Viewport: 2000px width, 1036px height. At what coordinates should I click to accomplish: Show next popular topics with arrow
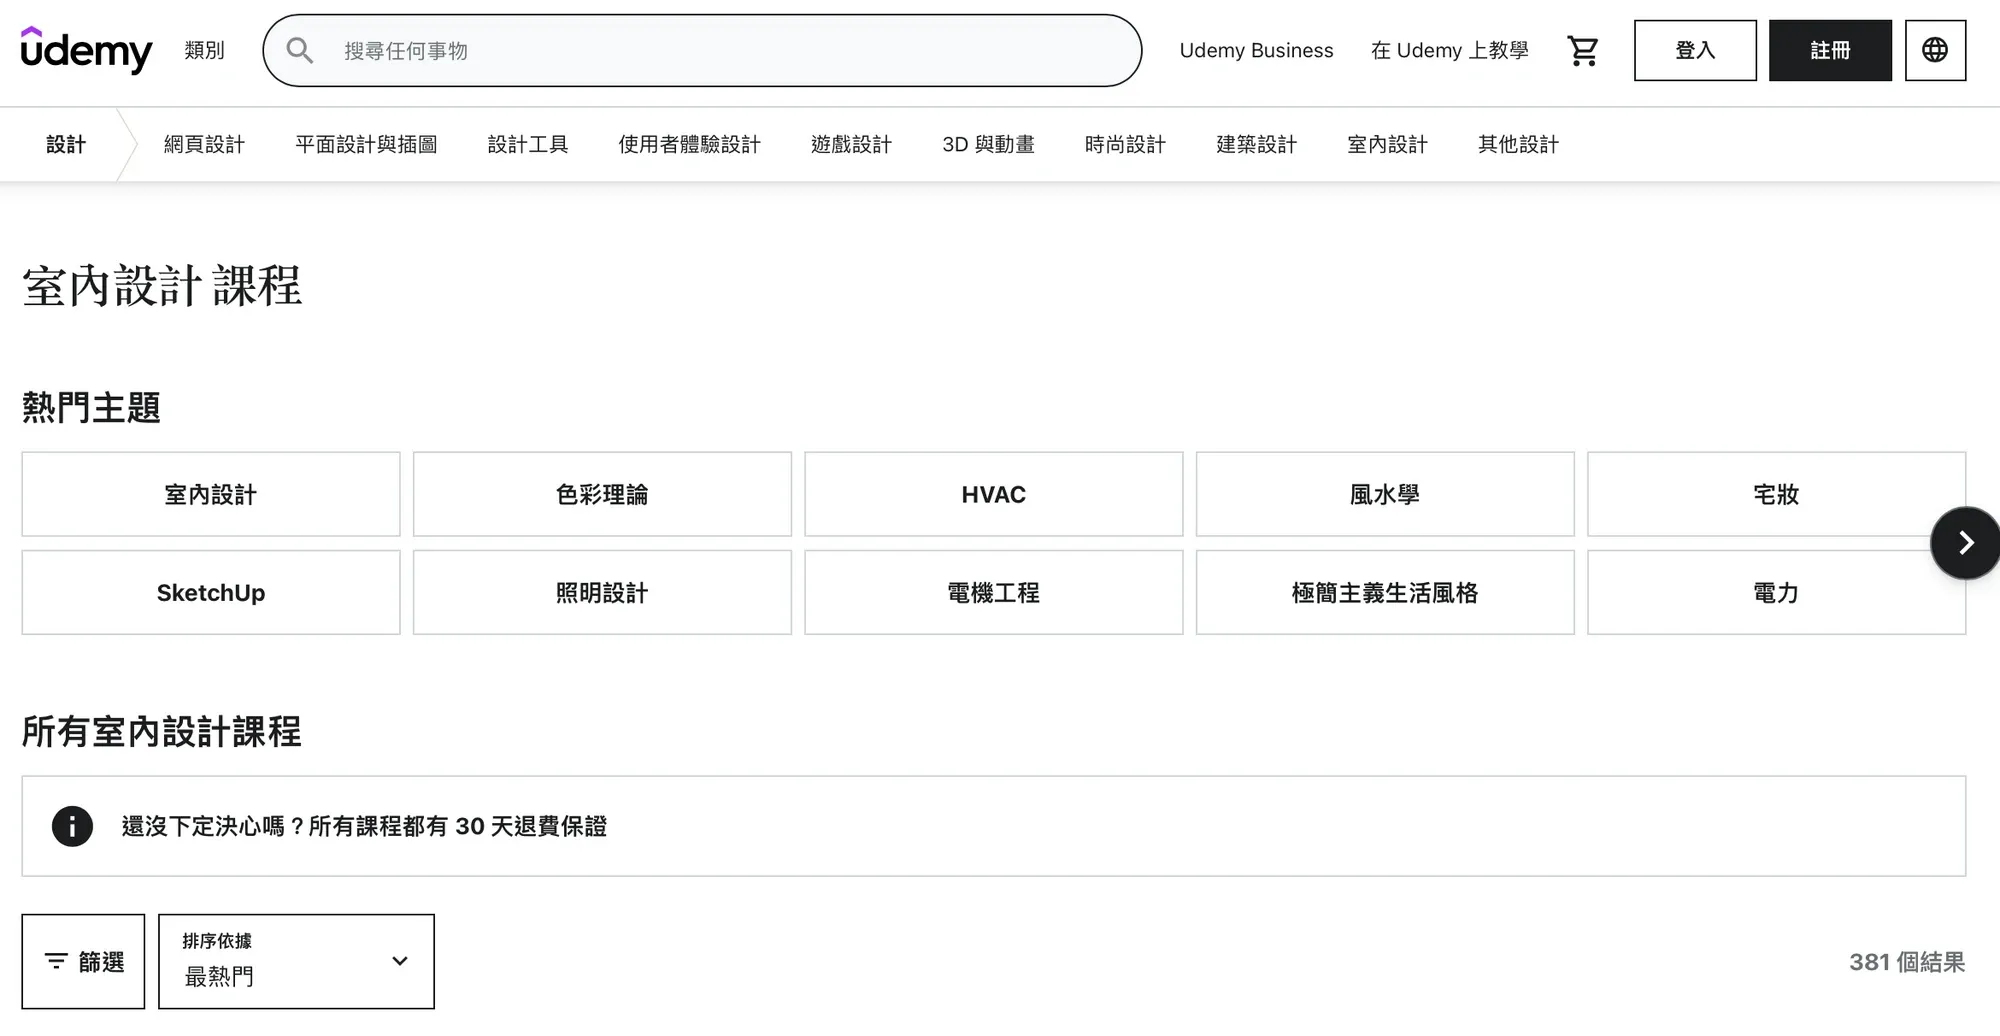1964,543
